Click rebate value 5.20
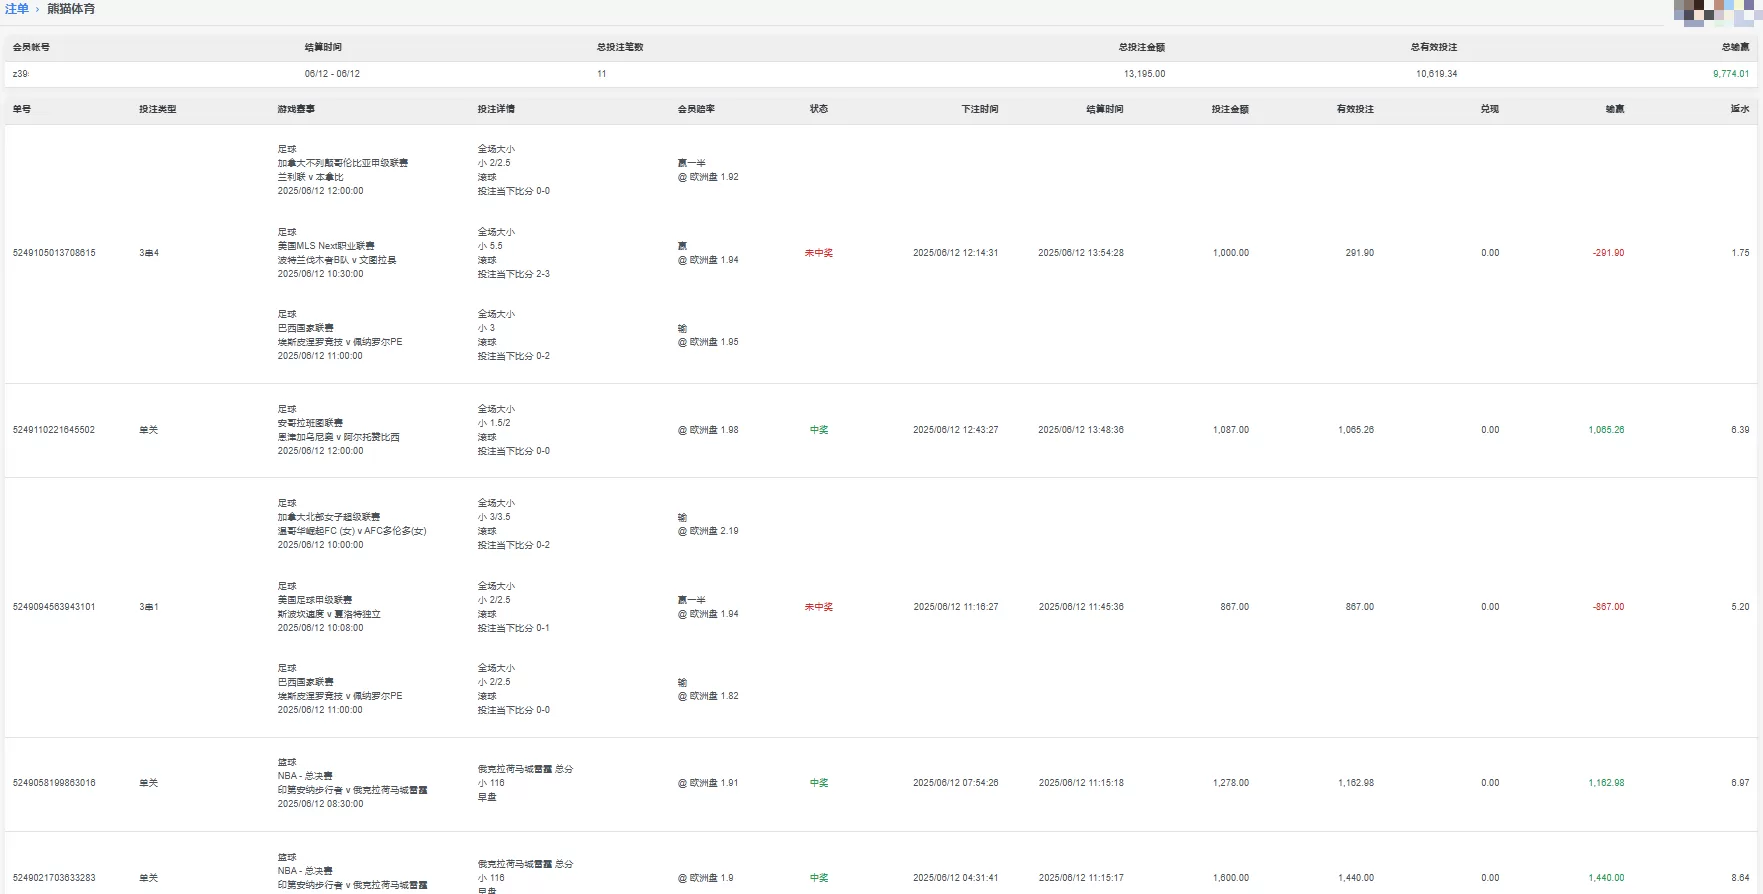The width and height of the screenshot is (1763, 894). [x=1740, y=607]
